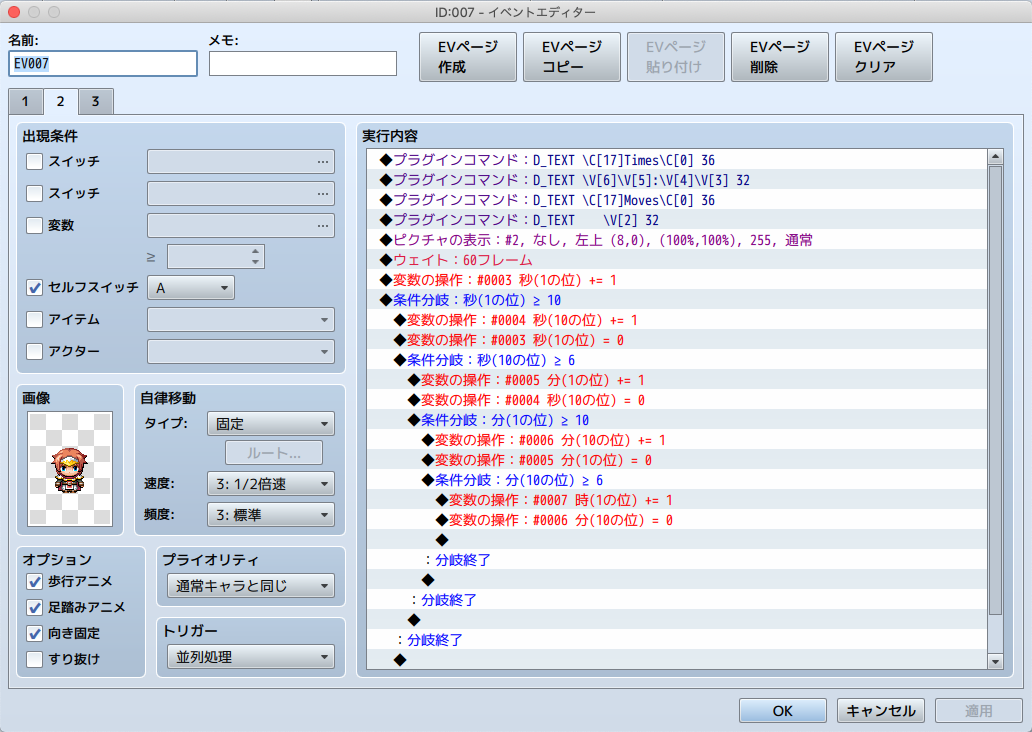Open the プライオリティ 通常キャラと同じ dropdown
Image resolution: width=1032 pixels, height=732 pixels.
click(x=251, y=586)
